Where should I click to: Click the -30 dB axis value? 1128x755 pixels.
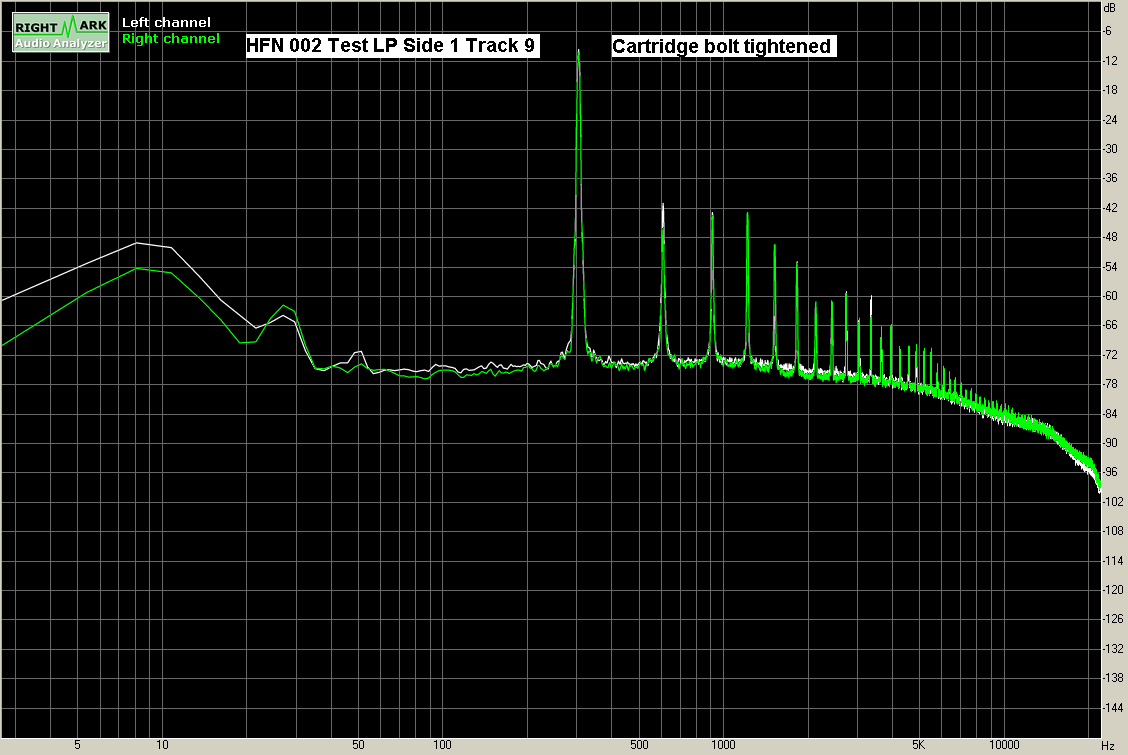[x=1111, y=149]
